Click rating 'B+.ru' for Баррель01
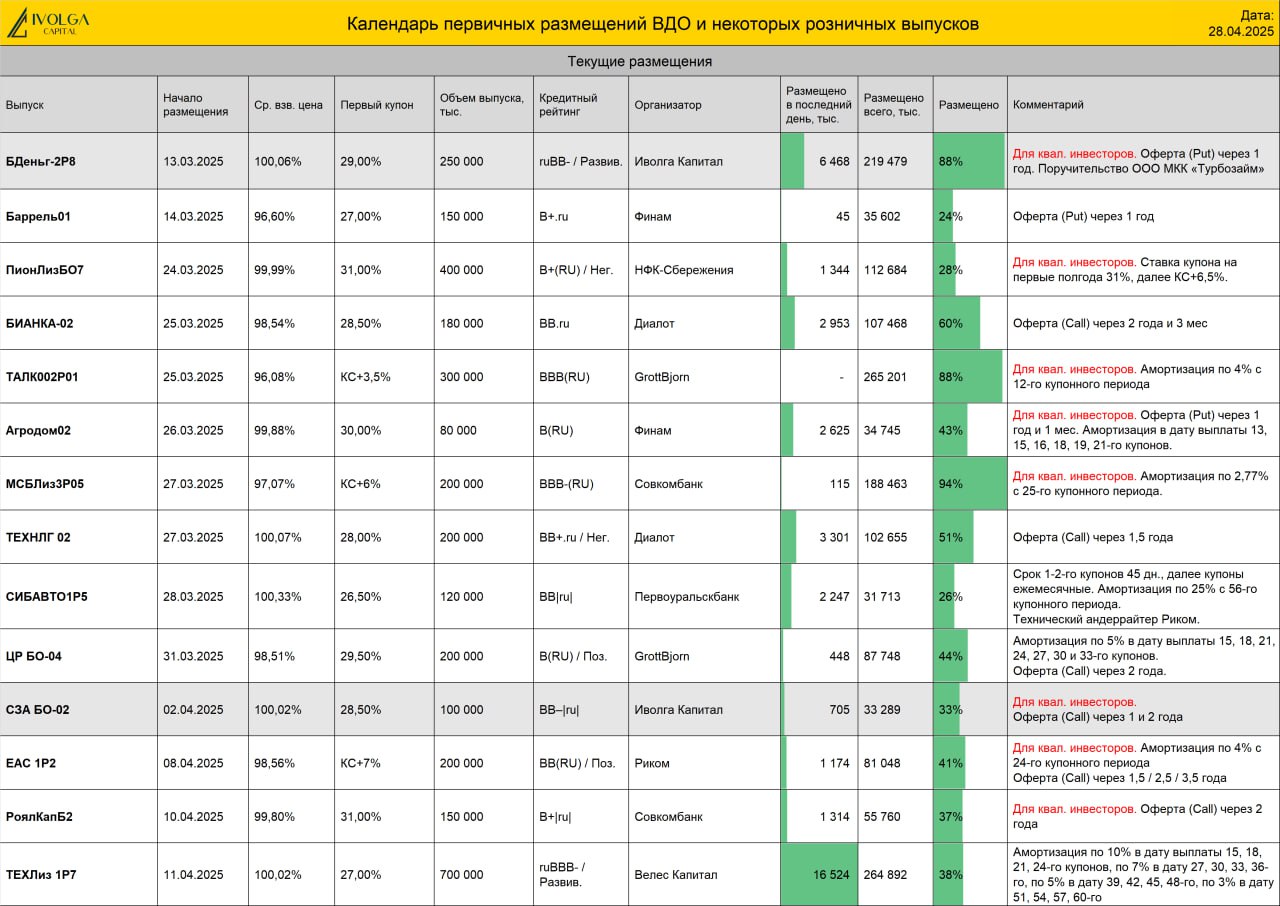Viewport: 1280px width, 906px height. pos(554,216)
